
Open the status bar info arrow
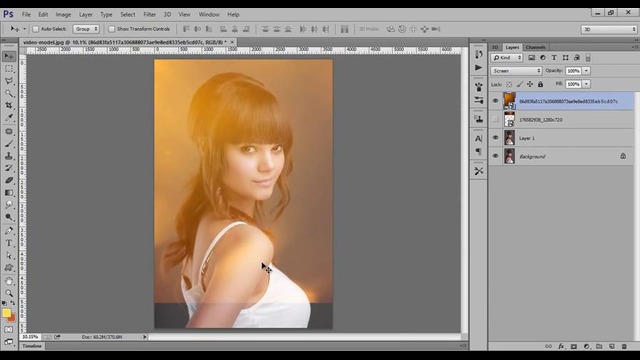145,337
